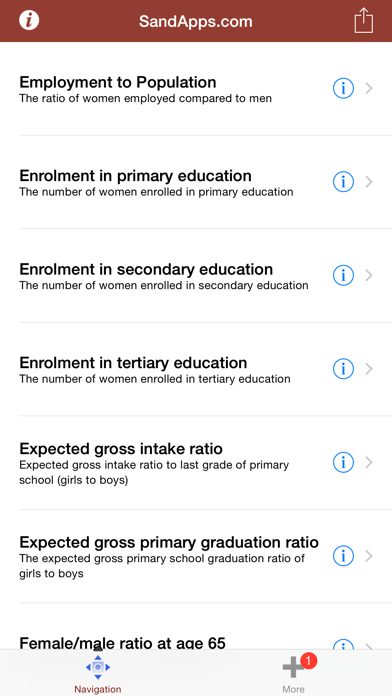Switch to the Navigation tab
Image resolution: width=392 pixels, height=696 pixels.
pyautogui.click(x=98, y=672)
